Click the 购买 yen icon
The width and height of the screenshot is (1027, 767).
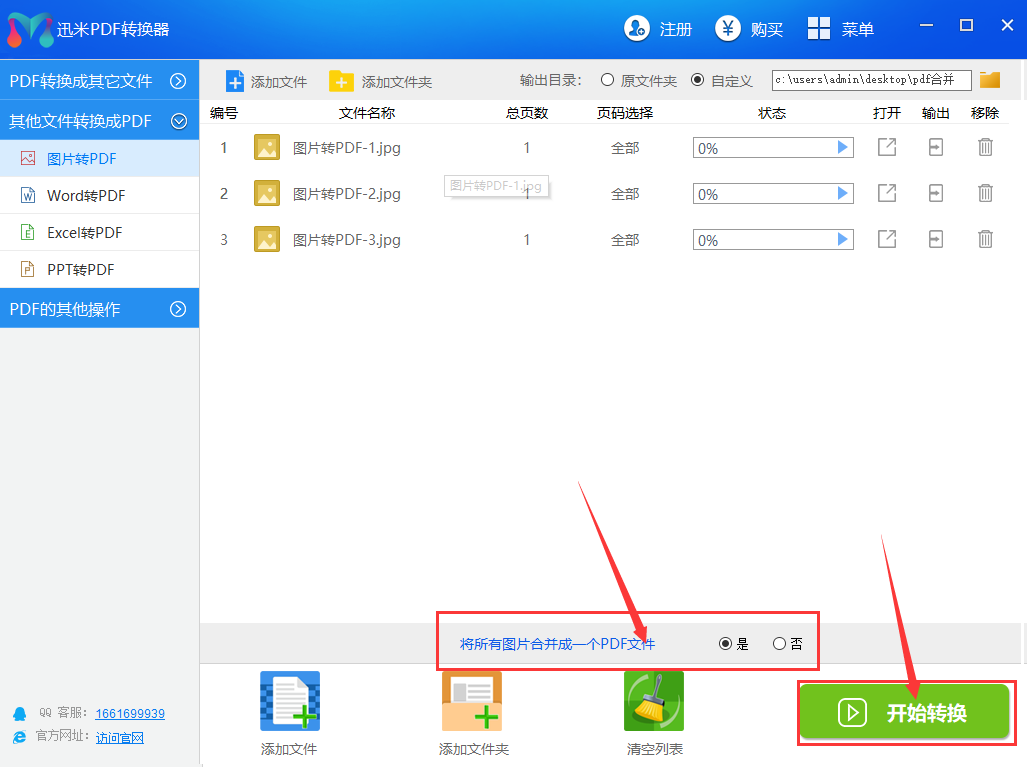point(728,29)
